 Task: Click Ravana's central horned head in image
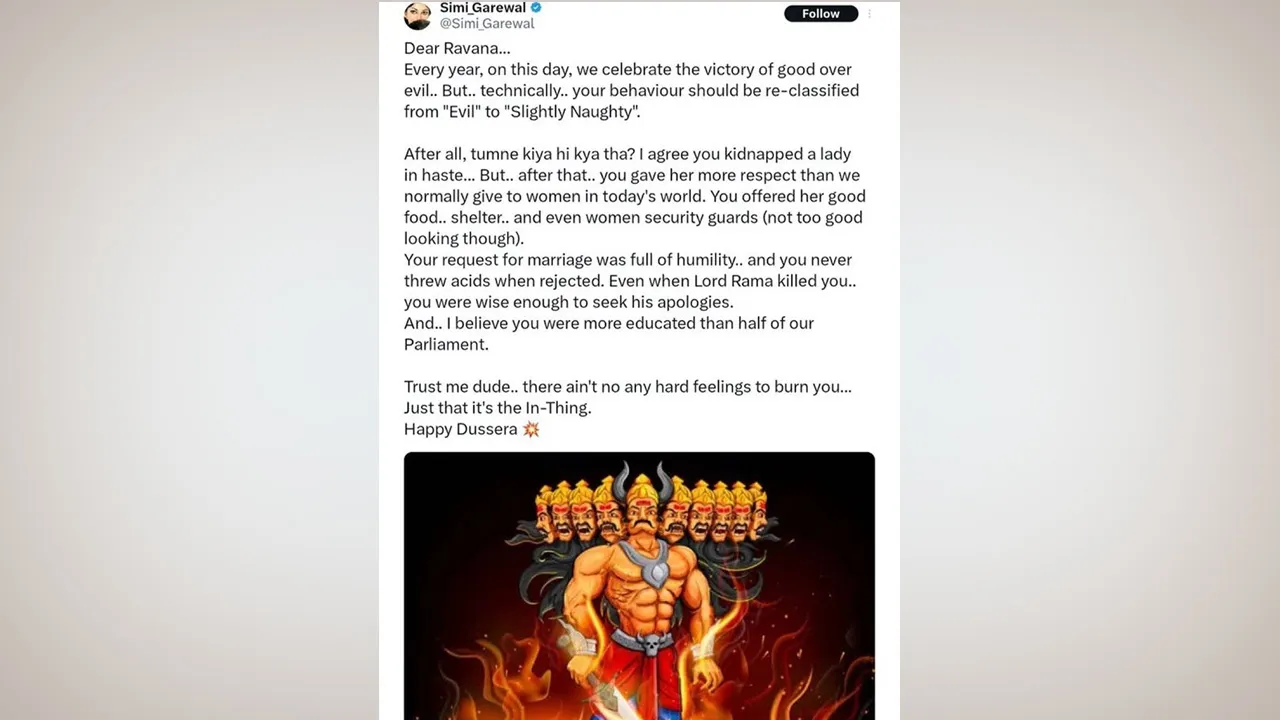pos(639,499)
